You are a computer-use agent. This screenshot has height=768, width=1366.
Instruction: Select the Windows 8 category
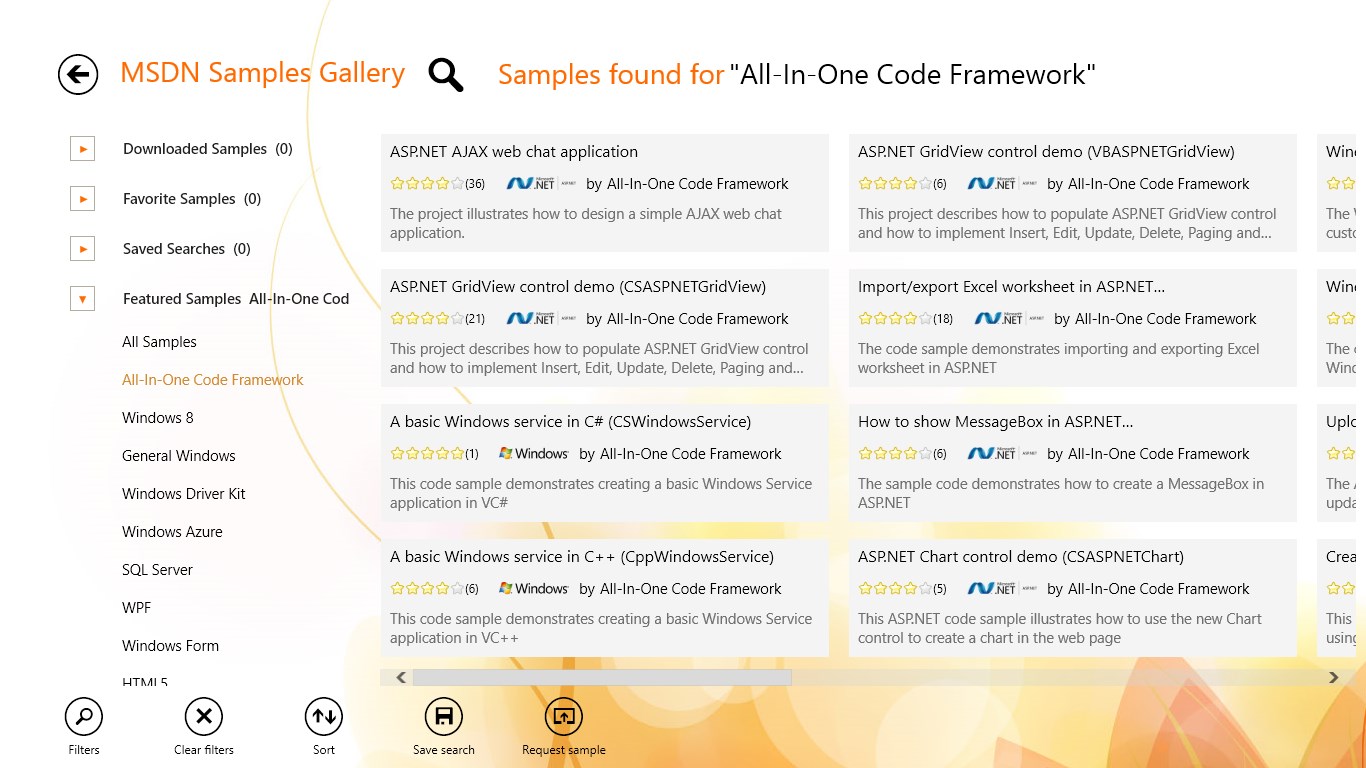click(x=158, y=418)
